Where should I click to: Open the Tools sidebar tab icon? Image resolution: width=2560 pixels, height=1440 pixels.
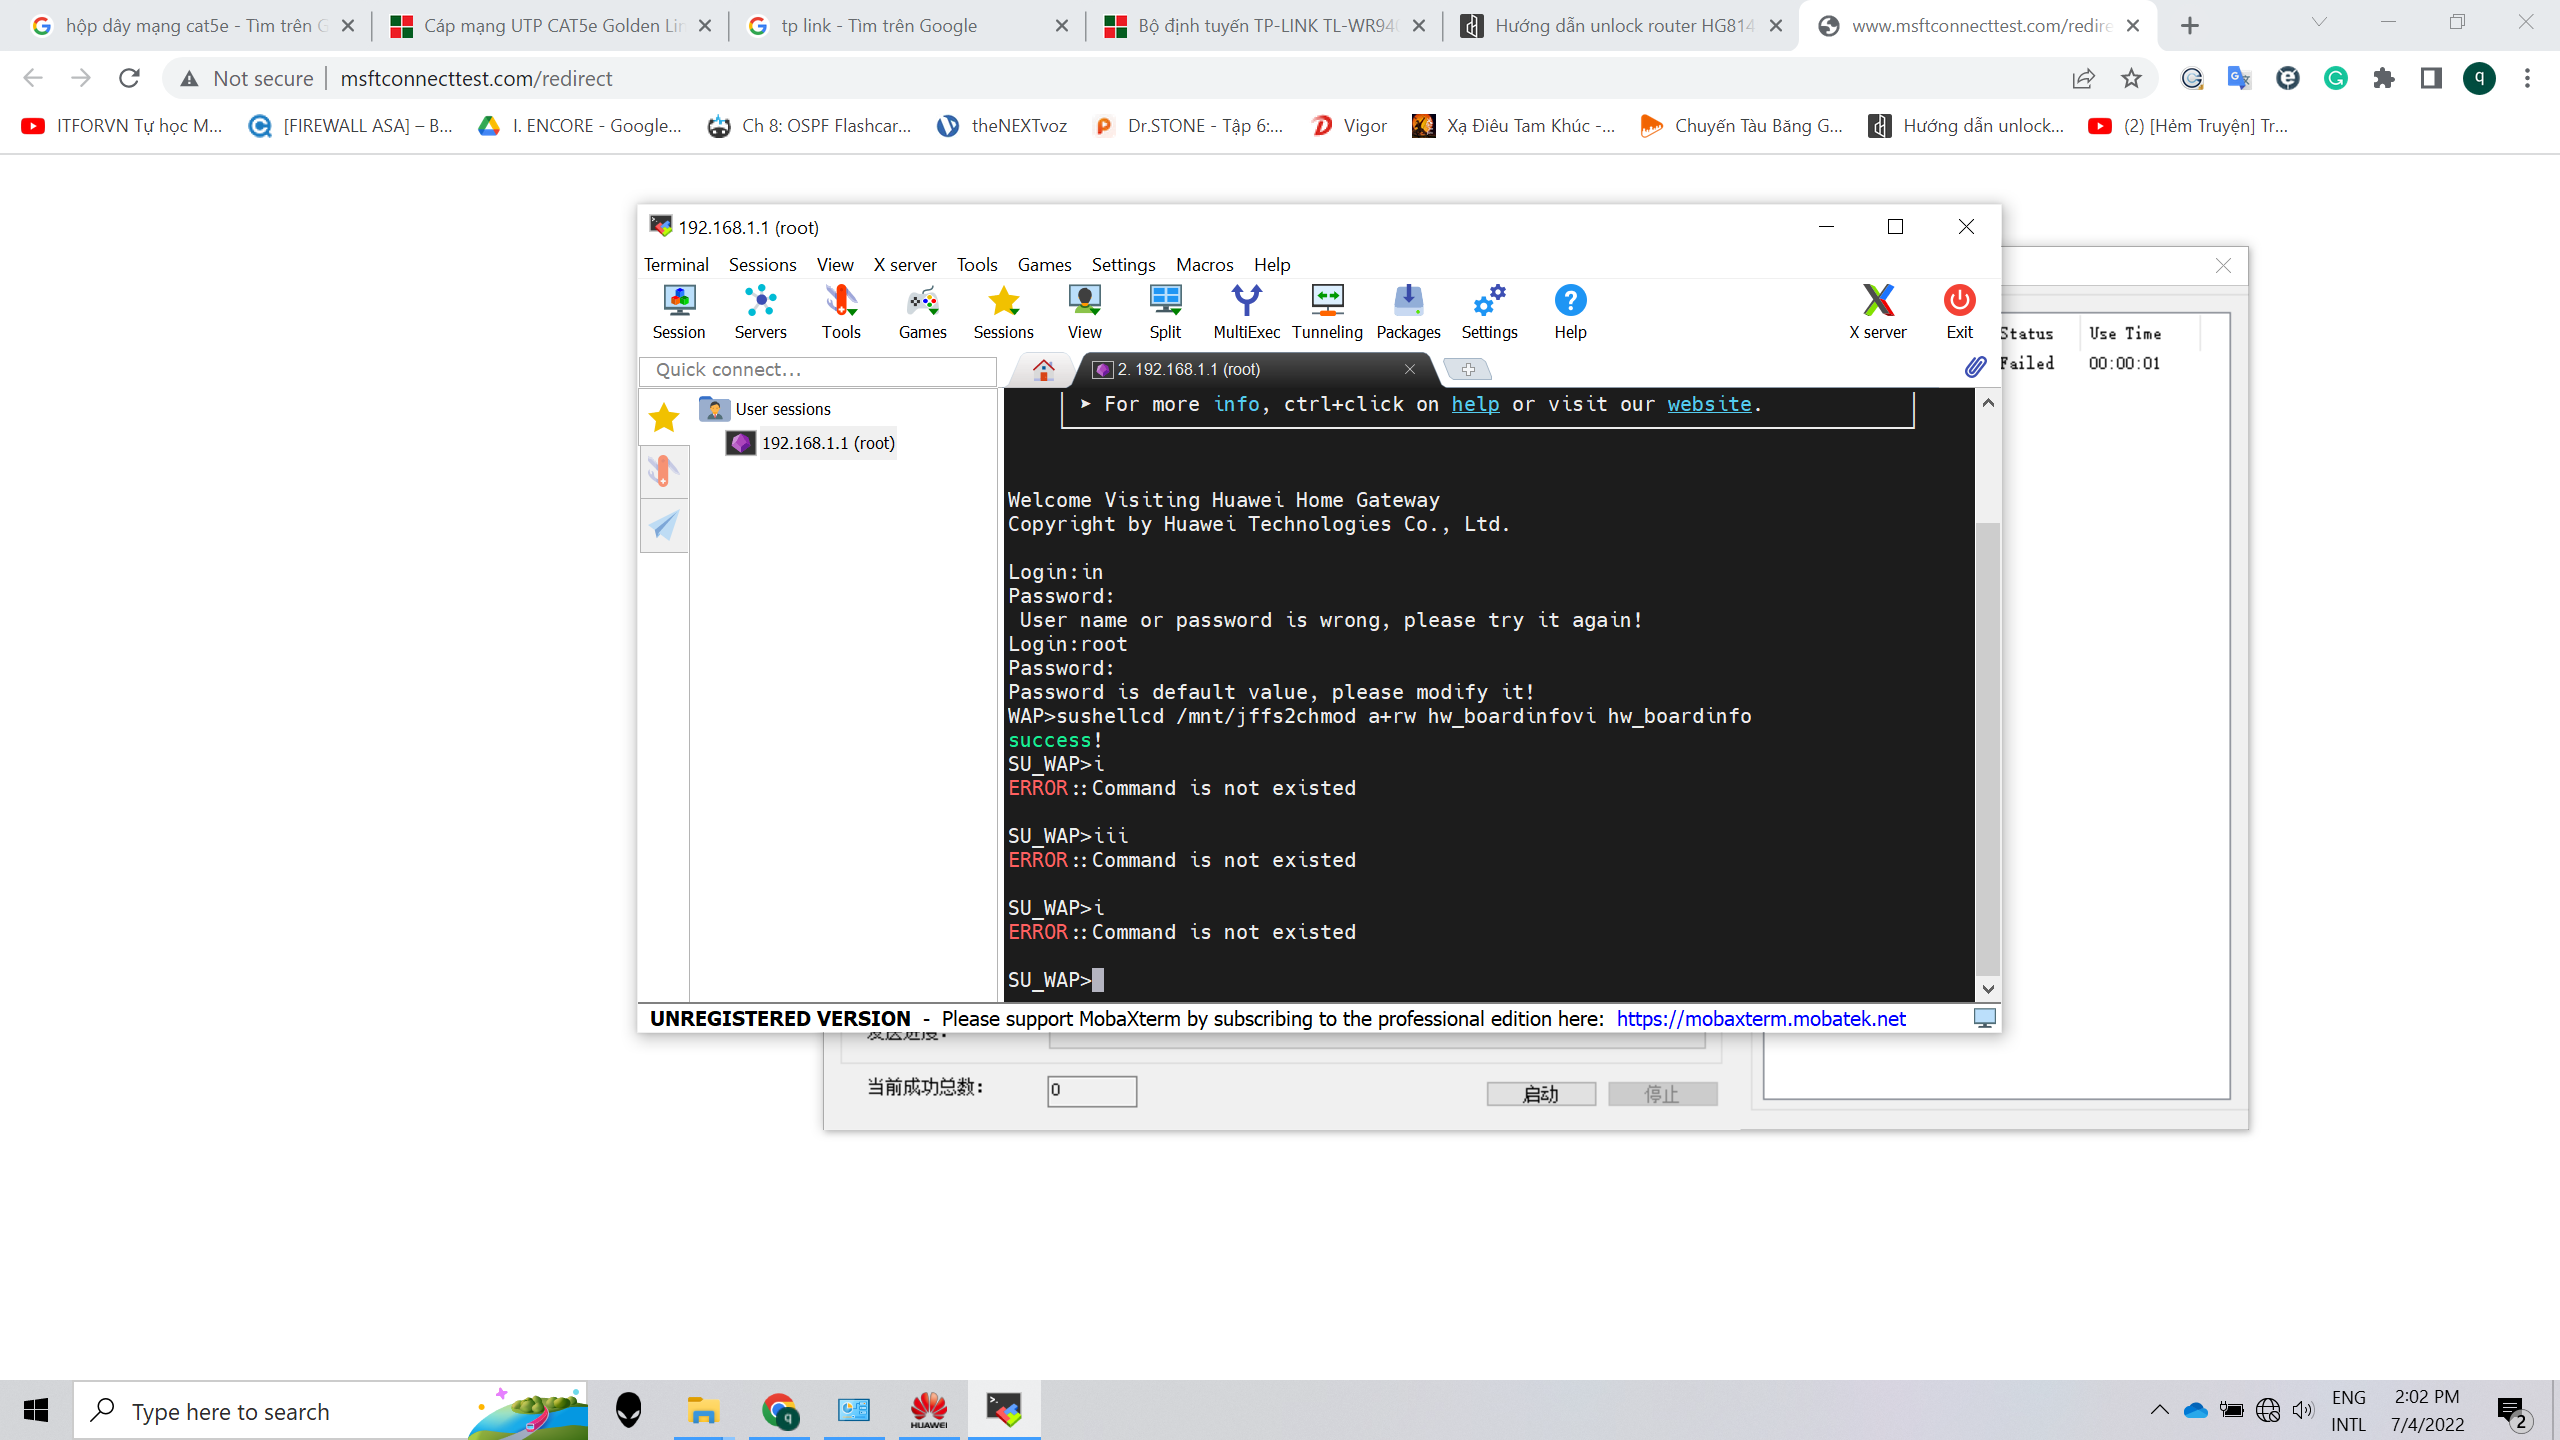tap(664, 471)
